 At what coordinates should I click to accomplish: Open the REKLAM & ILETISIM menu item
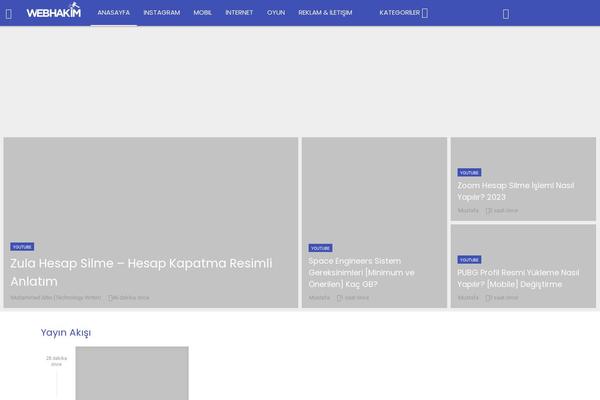click(325, 13)
